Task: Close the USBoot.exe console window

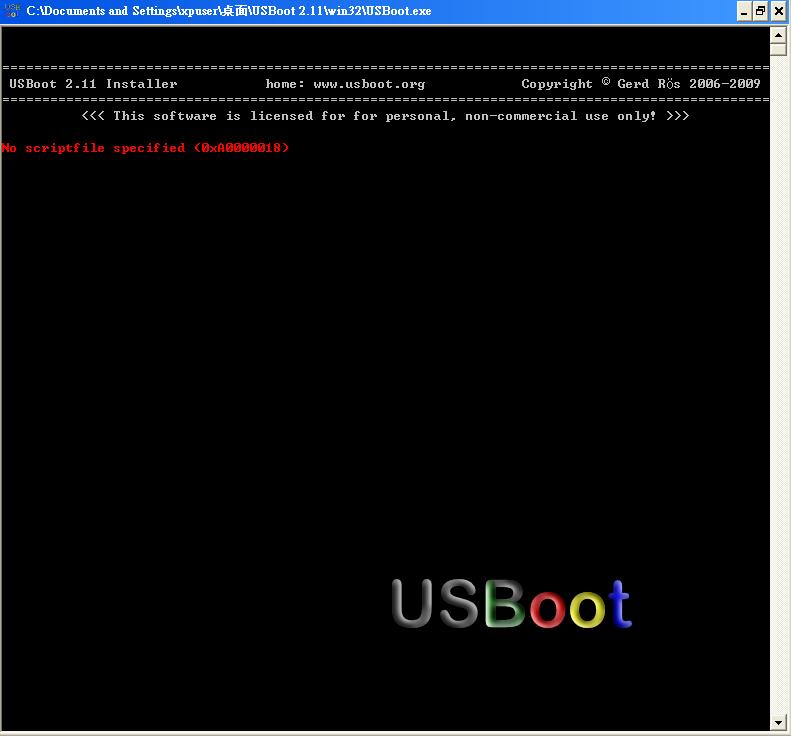Action: pyautogui.click(x=778, y=11)
